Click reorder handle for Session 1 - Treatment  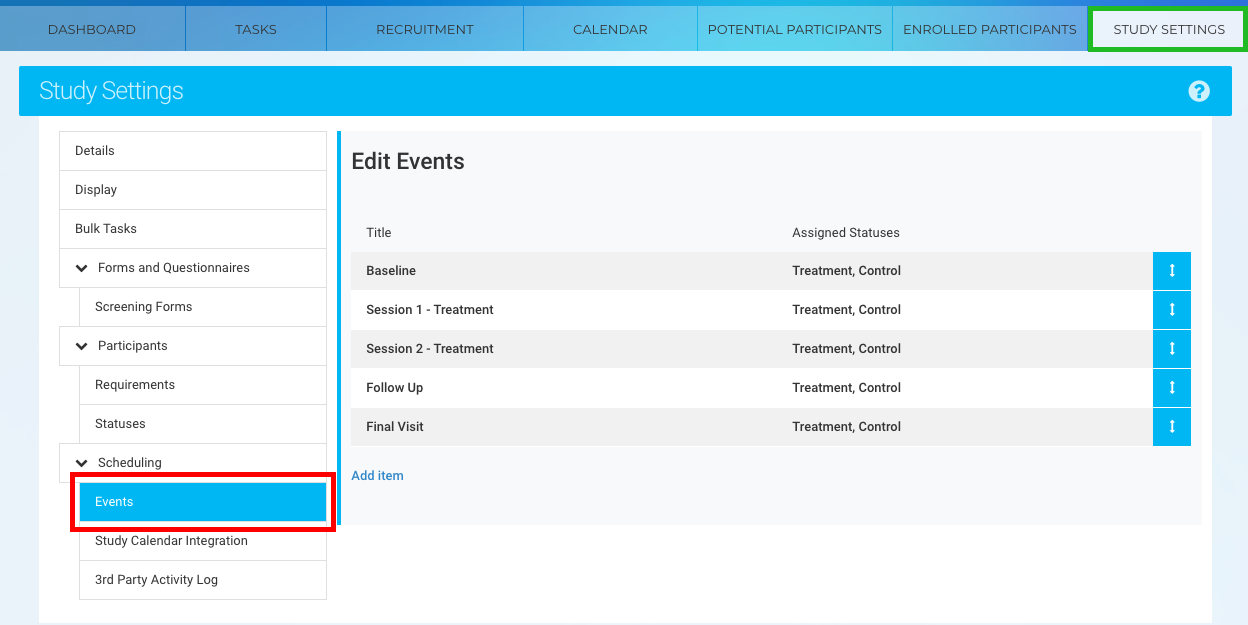1171,310
